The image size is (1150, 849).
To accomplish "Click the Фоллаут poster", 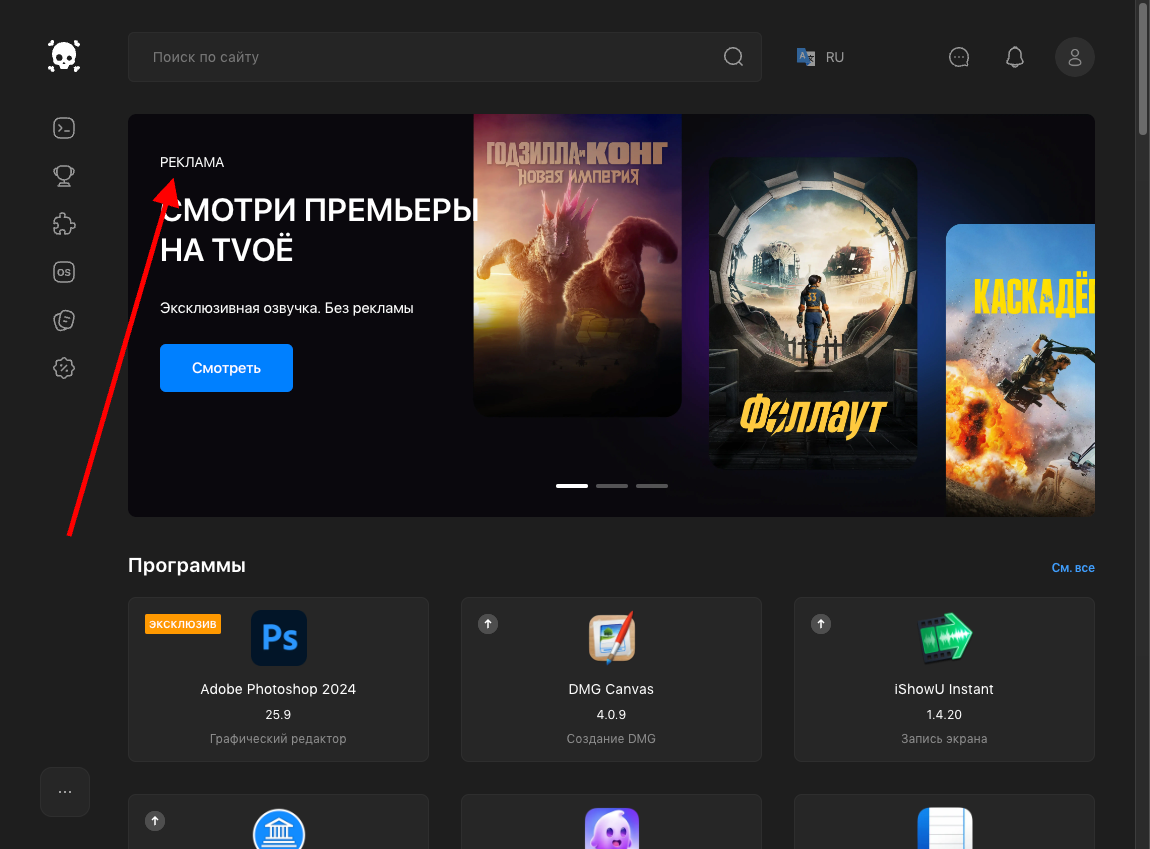I will pyautogui.click(x=813, y=312).
